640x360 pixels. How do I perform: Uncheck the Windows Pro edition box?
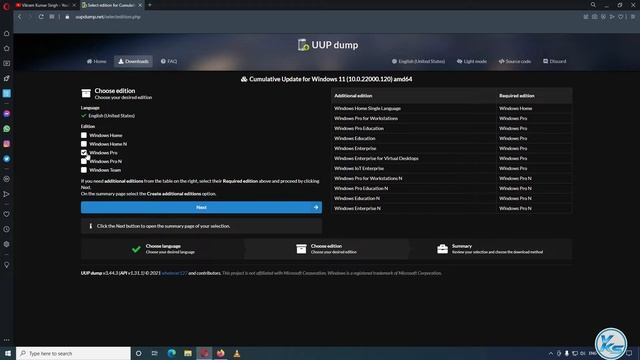point(84,152)
